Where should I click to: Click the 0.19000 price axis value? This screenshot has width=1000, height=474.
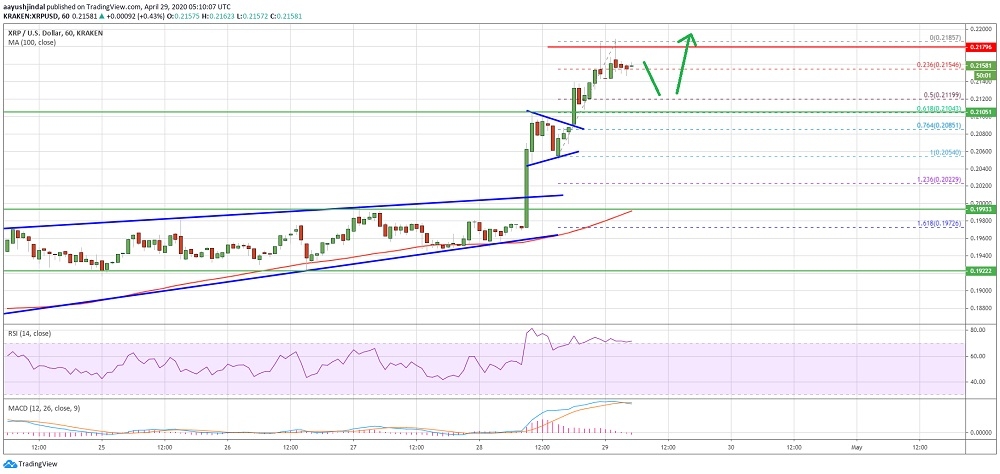point(979,290)
